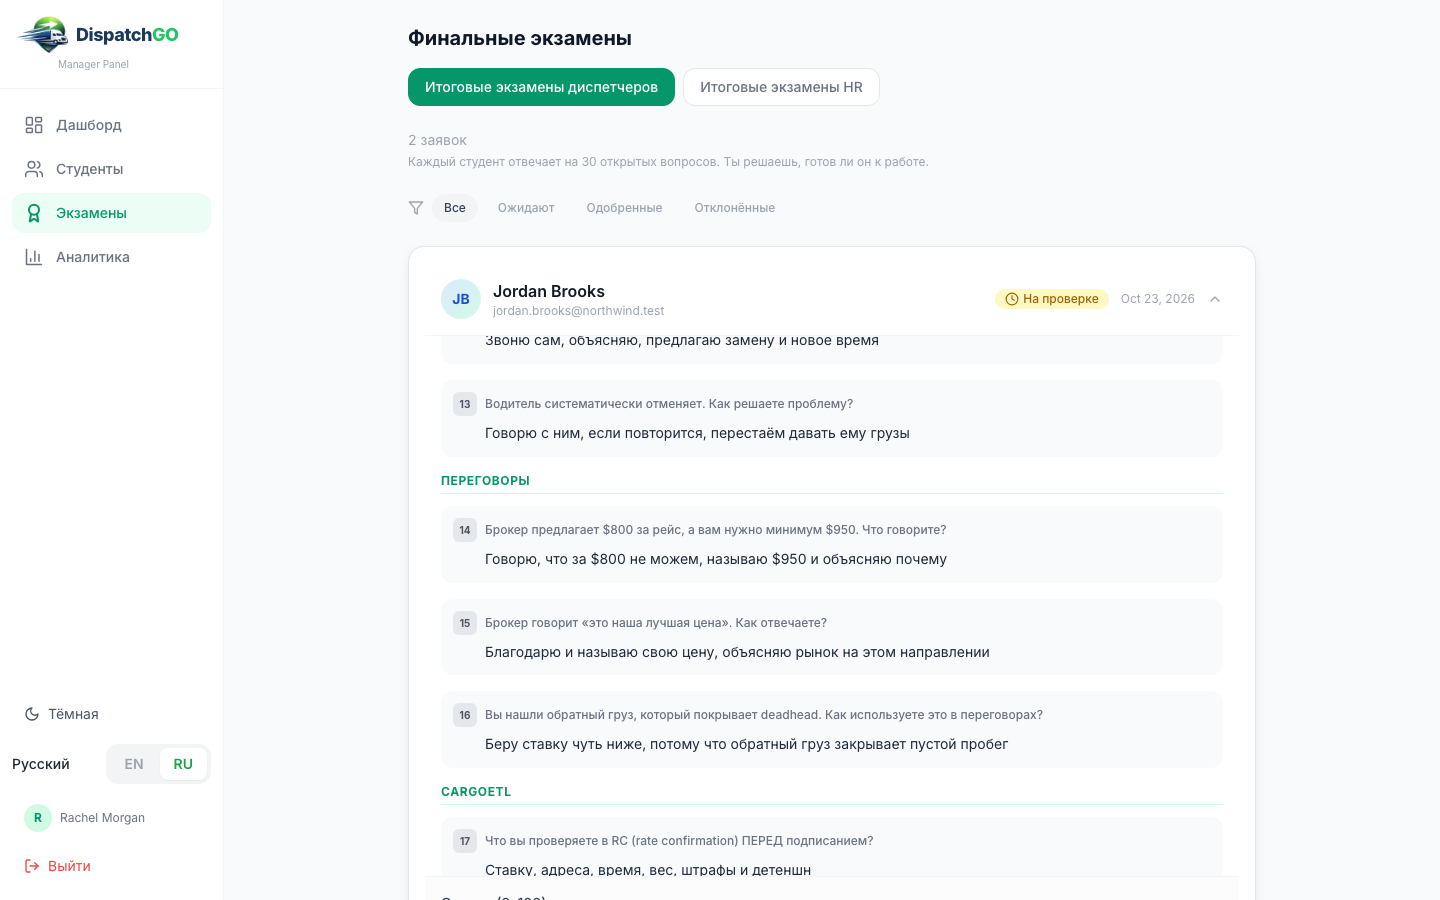Click the Manager Panel subtitle
The image size is (1440, 900).
tap(93, 64)
